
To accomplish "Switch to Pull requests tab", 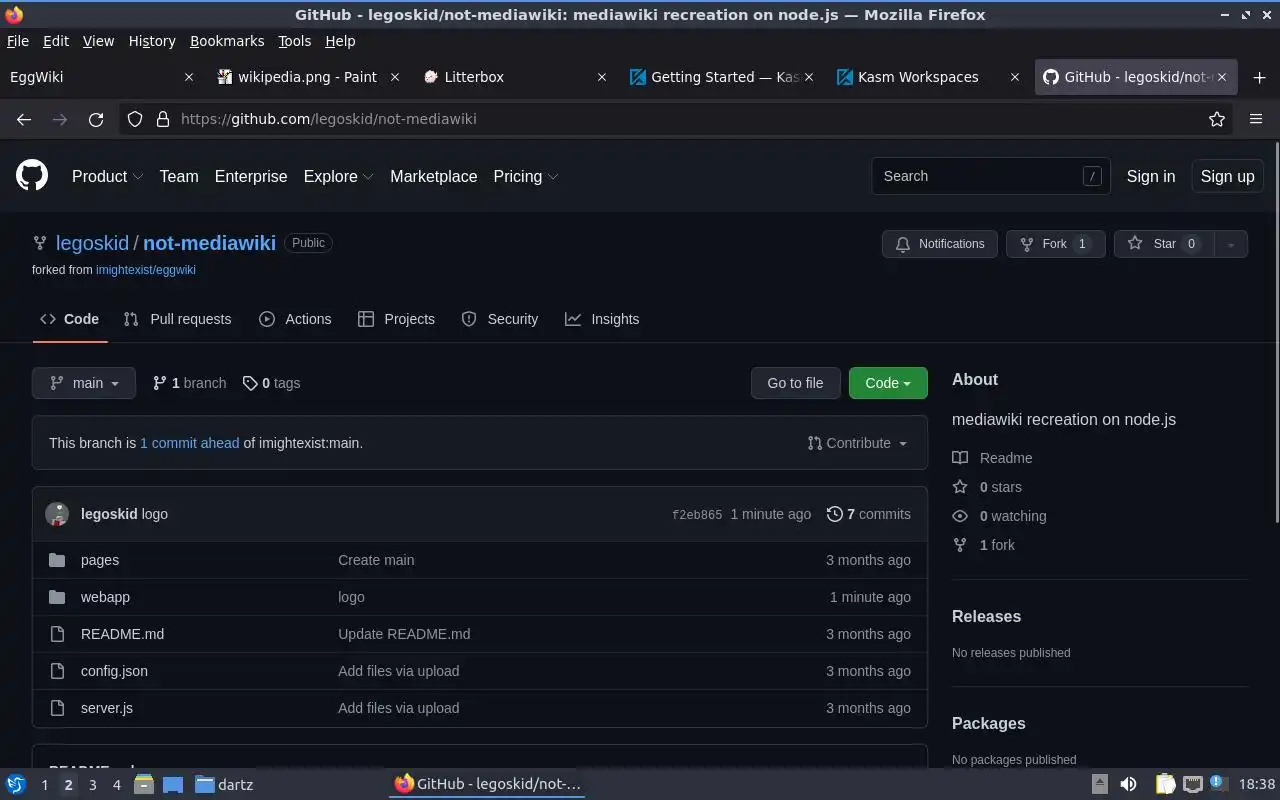I will (177, 319).
